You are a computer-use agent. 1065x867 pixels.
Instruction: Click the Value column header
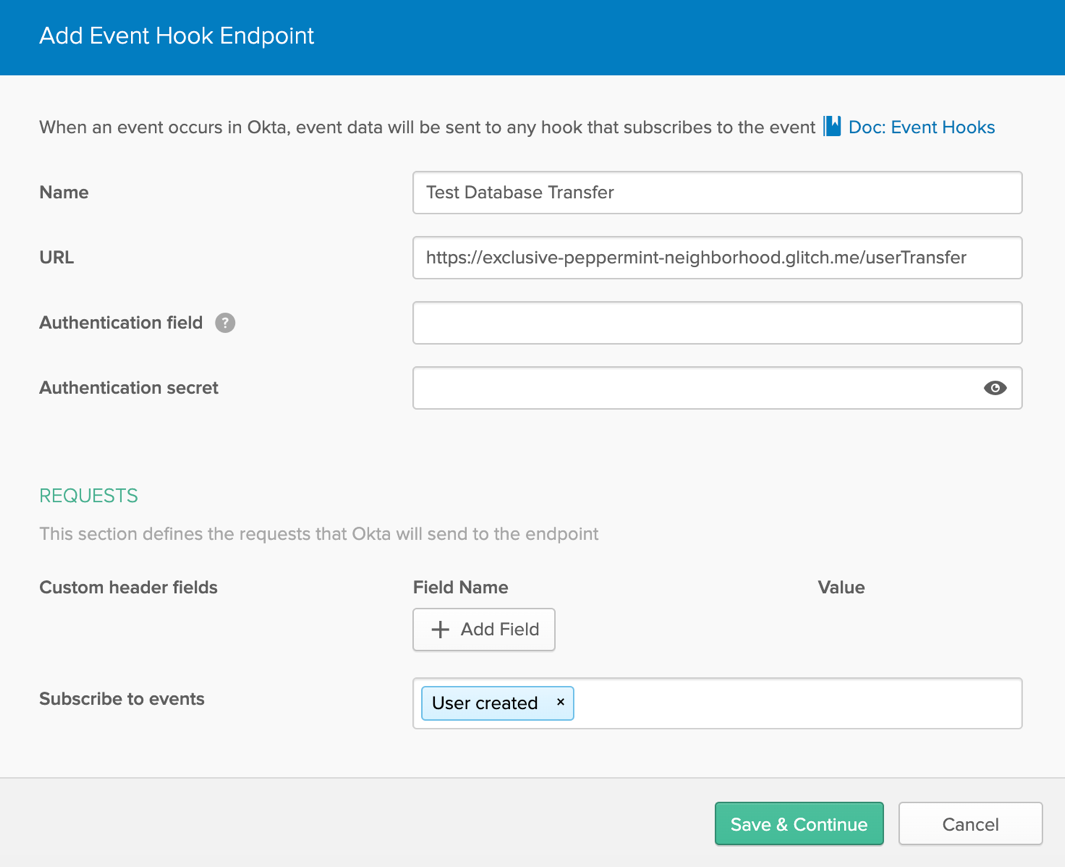(x=840, y=587)
